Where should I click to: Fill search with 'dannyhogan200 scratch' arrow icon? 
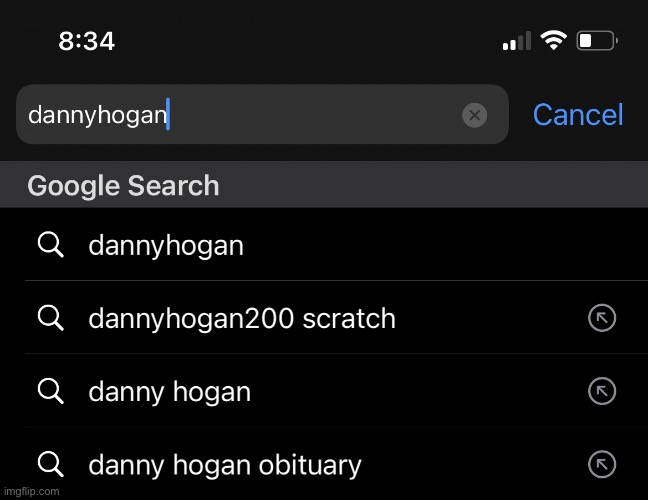(601, 319)
